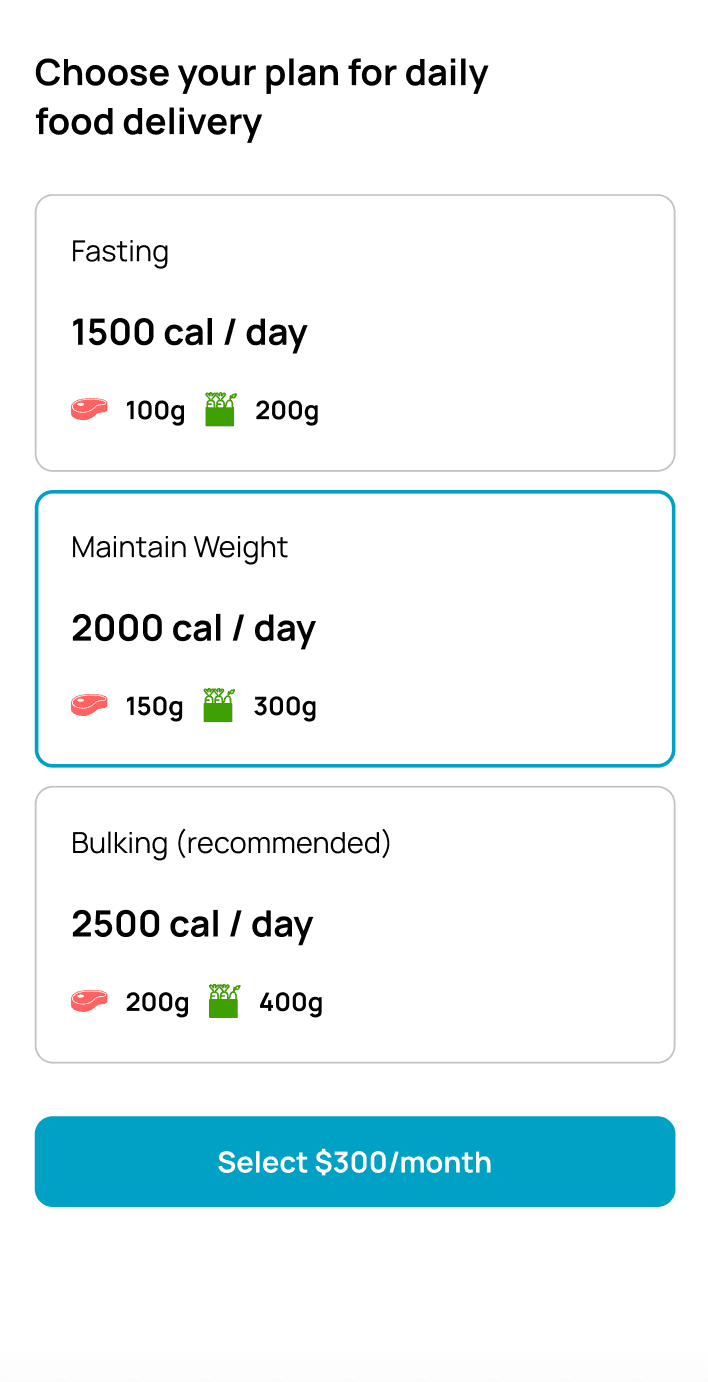Screen dimensions: 708x1382
Task: Click the vegetable bag icon in Bulking plan
Action: 224,1001
